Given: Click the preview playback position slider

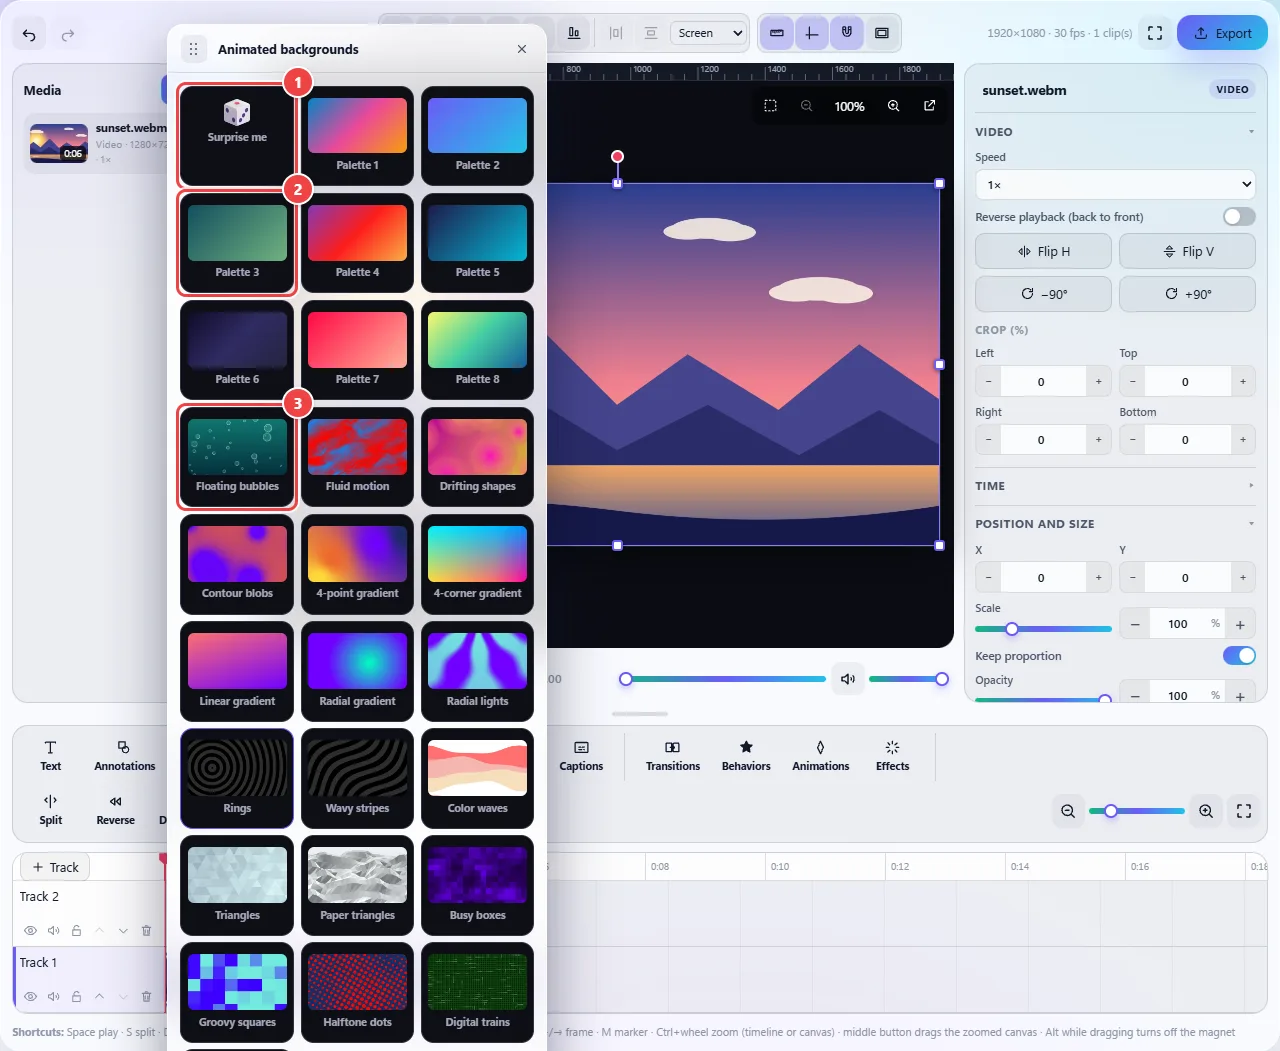Looking at the screenshot, I should point(723,679).
